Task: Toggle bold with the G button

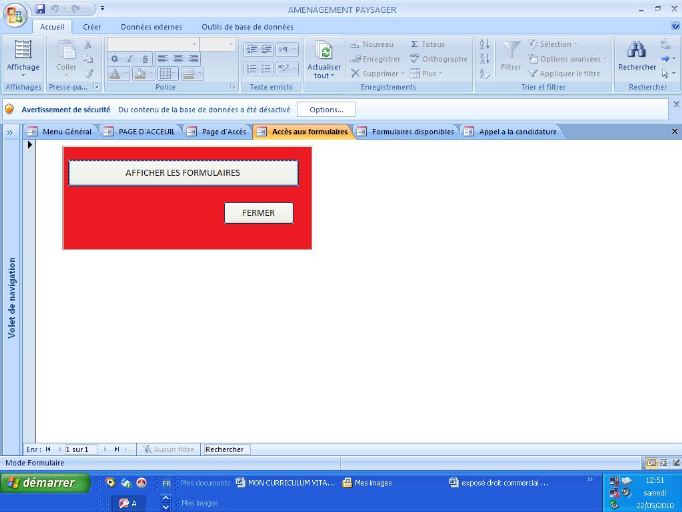Action: (114, 59)
